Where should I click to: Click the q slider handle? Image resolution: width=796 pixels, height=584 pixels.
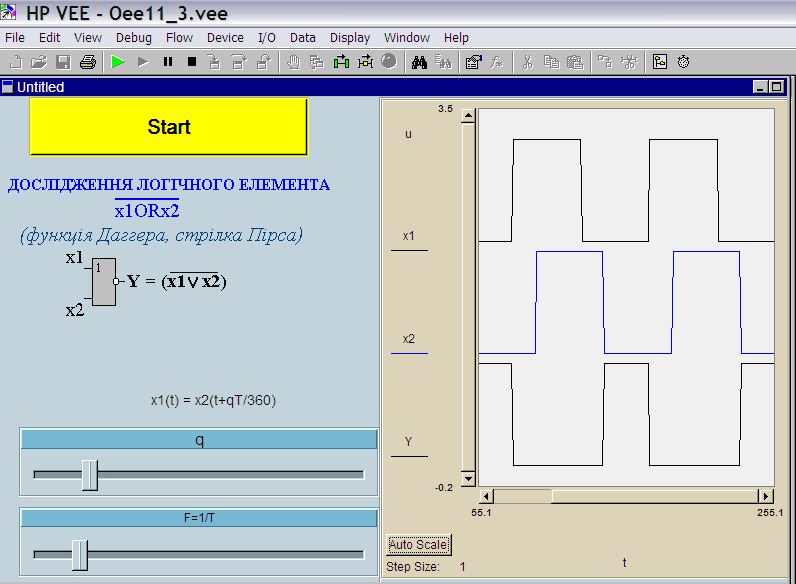click(x=90, y=475)
